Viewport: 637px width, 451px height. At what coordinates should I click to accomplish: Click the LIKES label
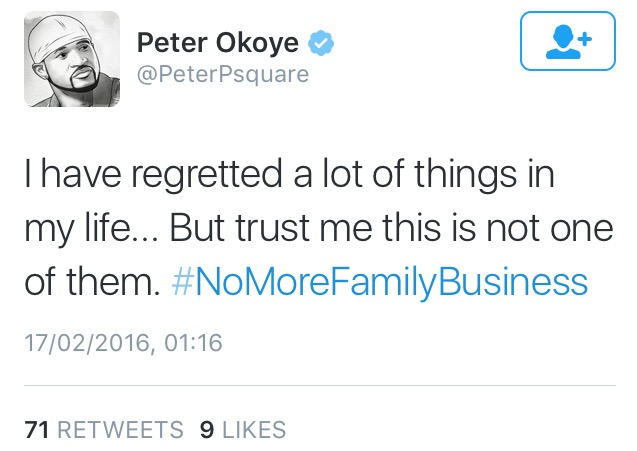coord(254,430)
